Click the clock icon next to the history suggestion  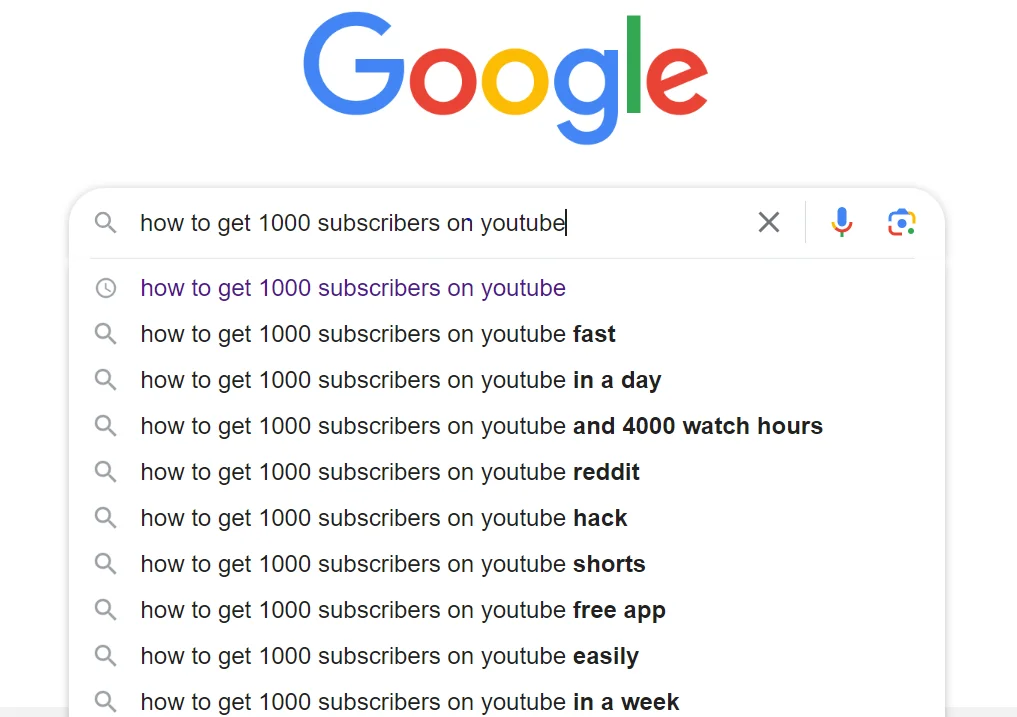click(x=106, y=288)
